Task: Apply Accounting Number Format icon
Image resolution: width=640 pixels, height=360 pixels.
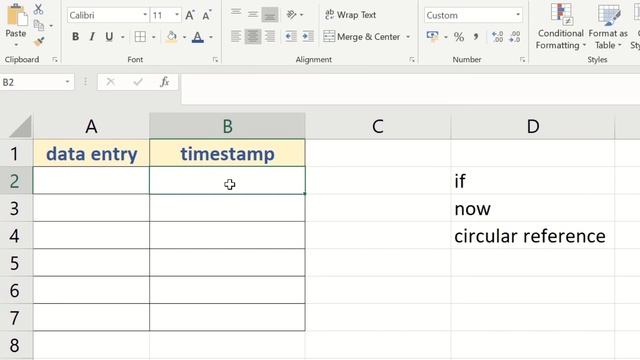Action: (x=433, y=37)
